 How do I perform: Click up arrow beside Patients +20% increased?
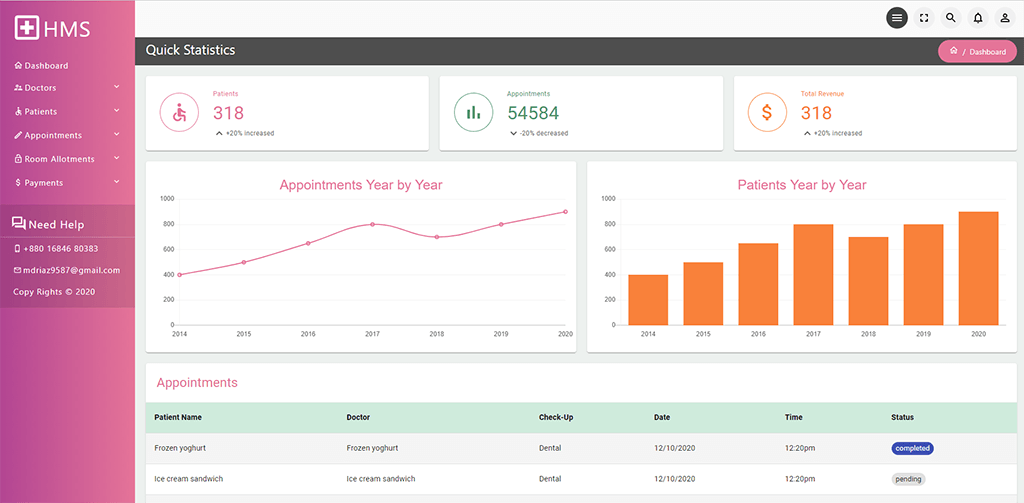click(x=219, y=133)
